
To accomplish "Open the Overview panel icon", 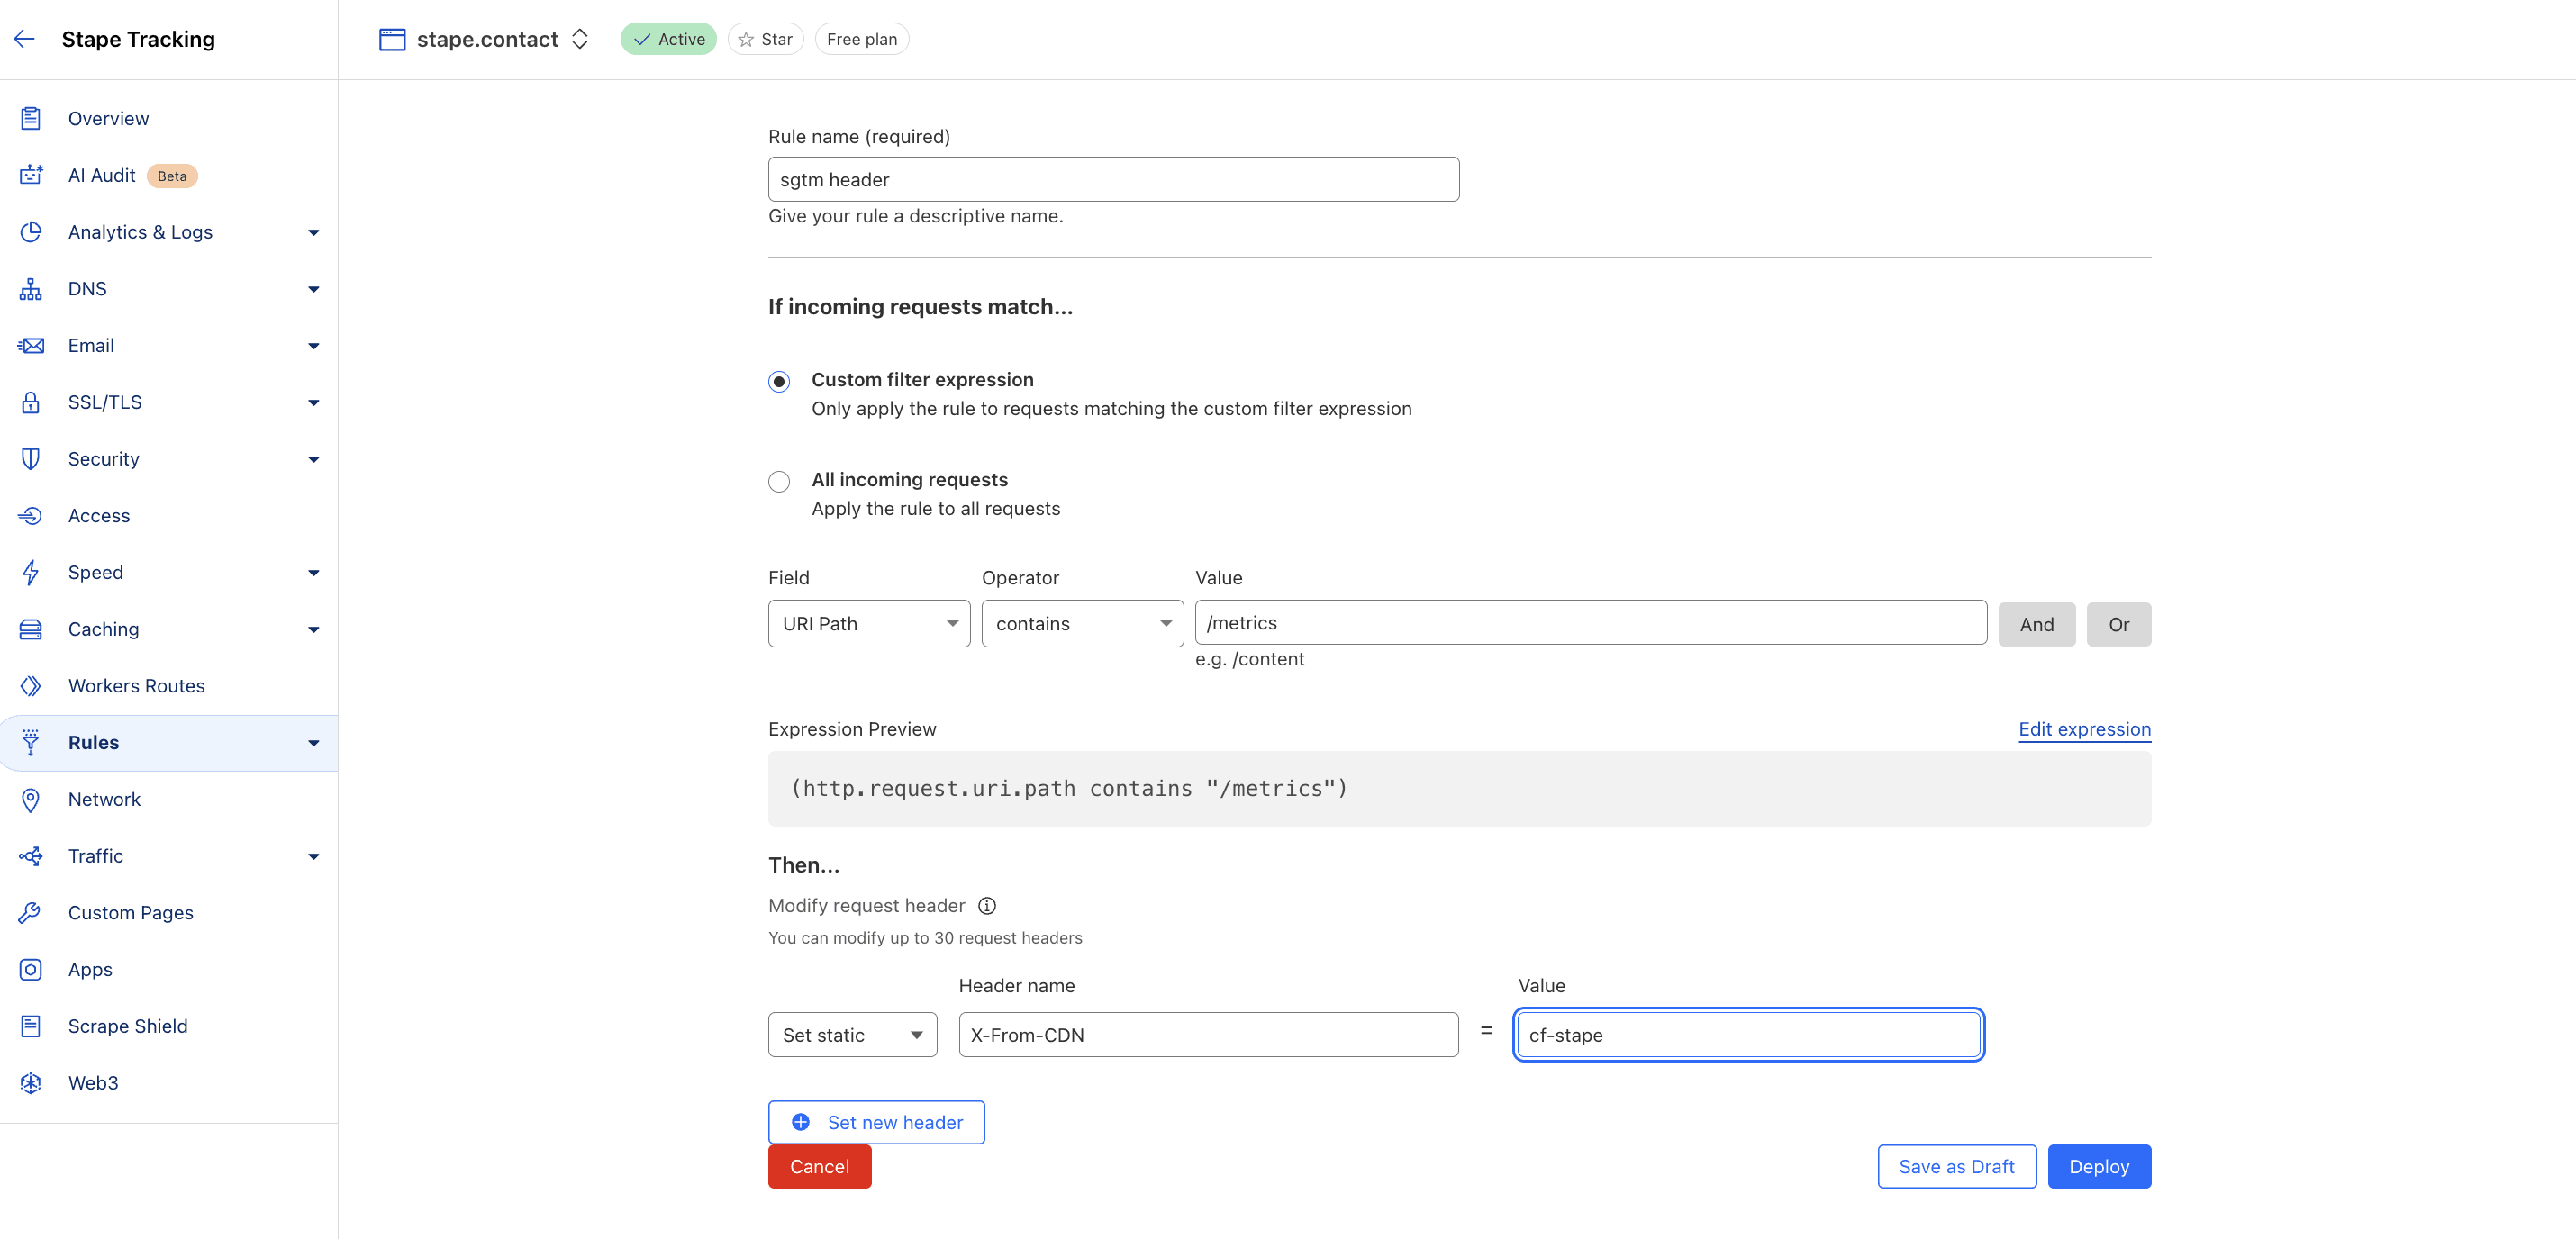I will 30,117.
